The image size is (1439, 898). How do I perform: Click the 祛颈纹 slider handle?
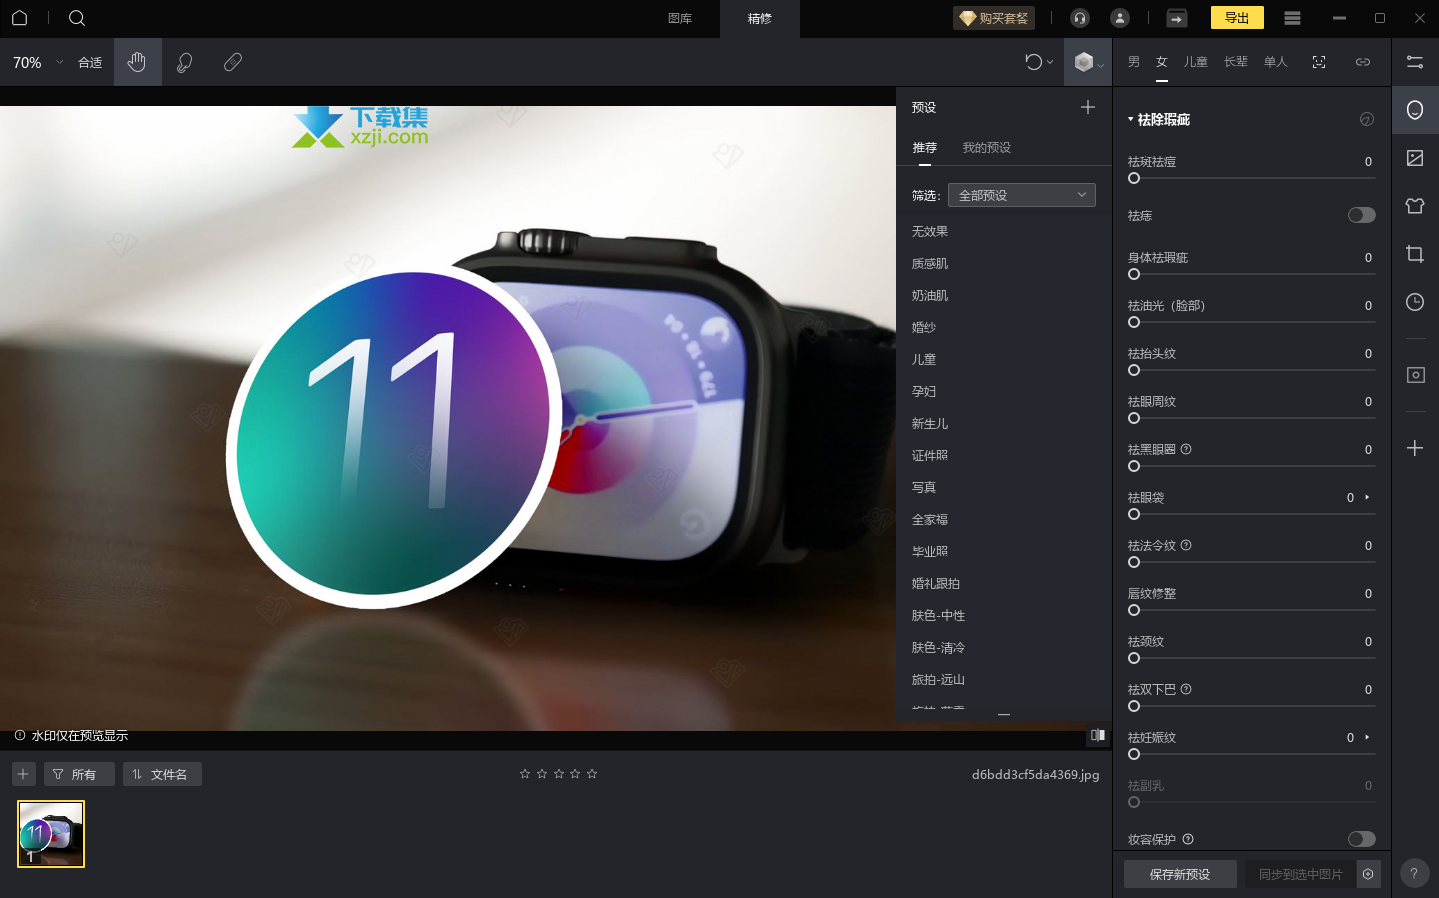(x=1134, y=658)
